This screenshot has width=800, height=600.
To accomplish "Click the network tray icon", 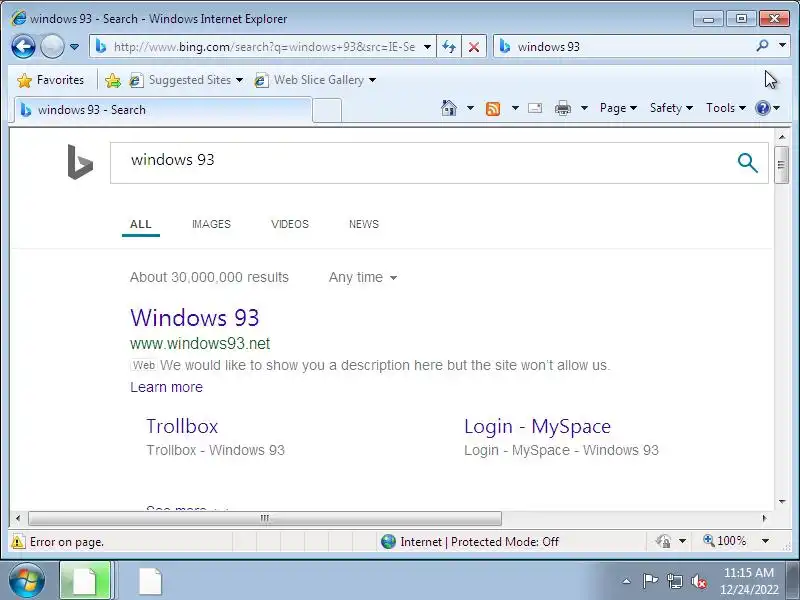I will (674, 581).
